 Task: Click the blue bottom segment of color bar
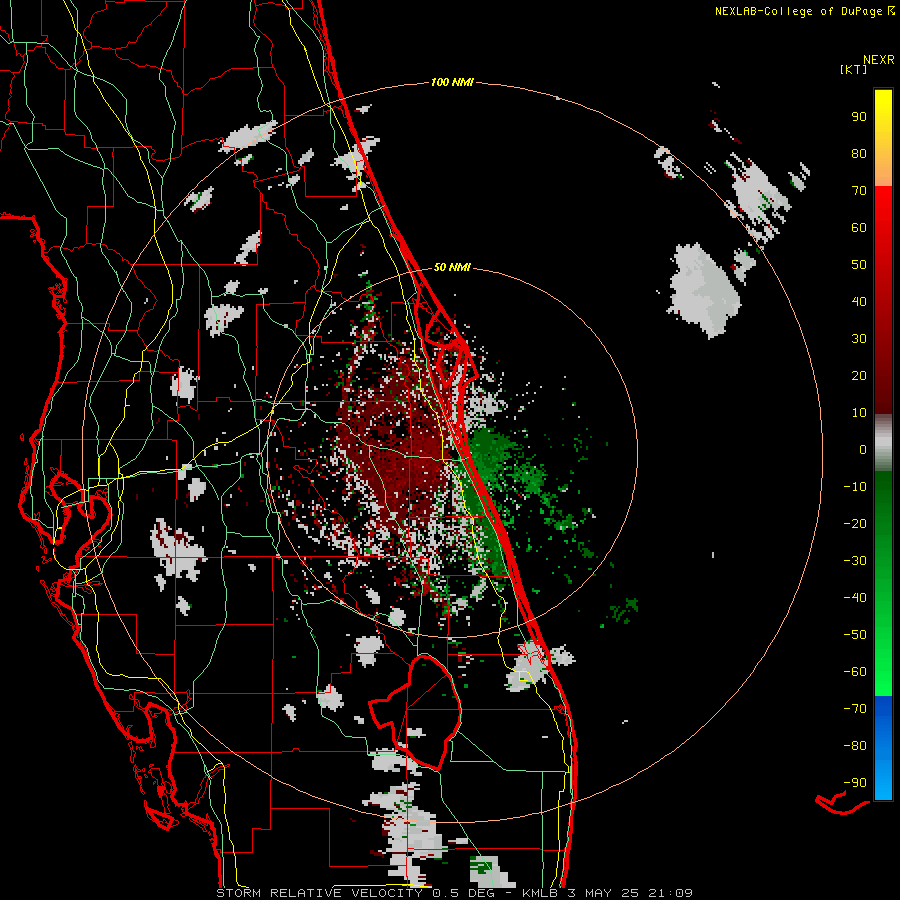883,747
